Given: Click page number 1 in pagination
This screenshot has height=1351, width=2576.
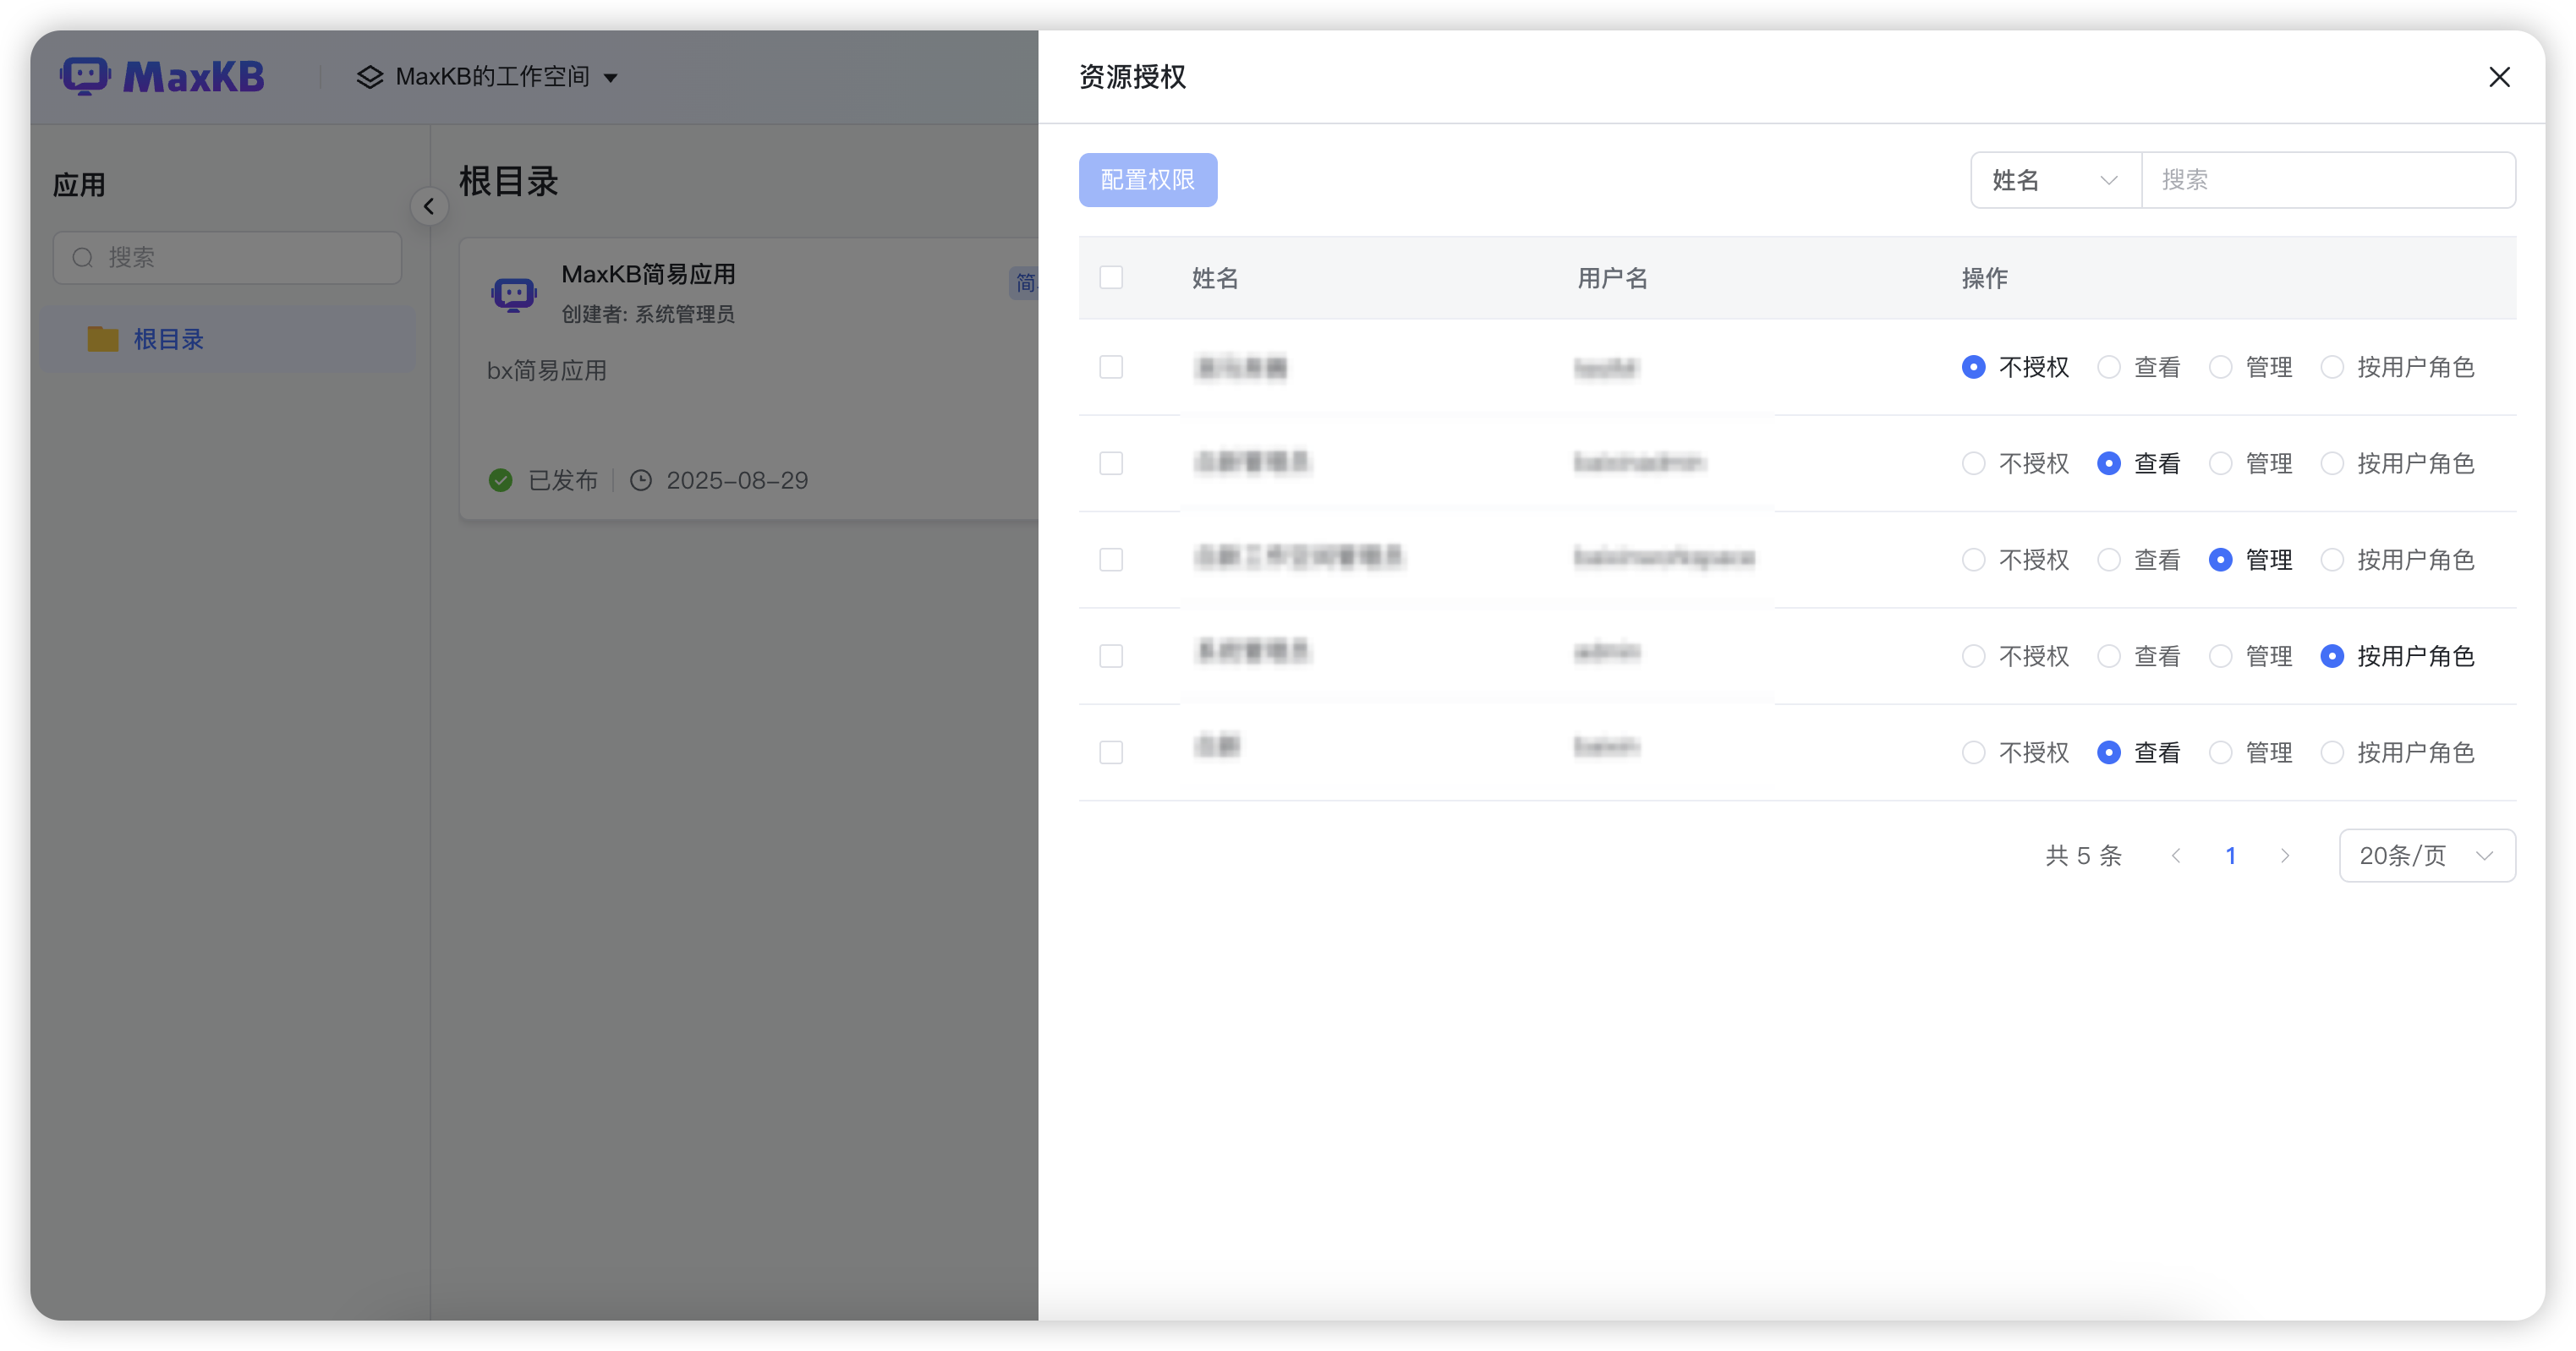Looking at the screenshot, I should click(x=2230, y=855).
